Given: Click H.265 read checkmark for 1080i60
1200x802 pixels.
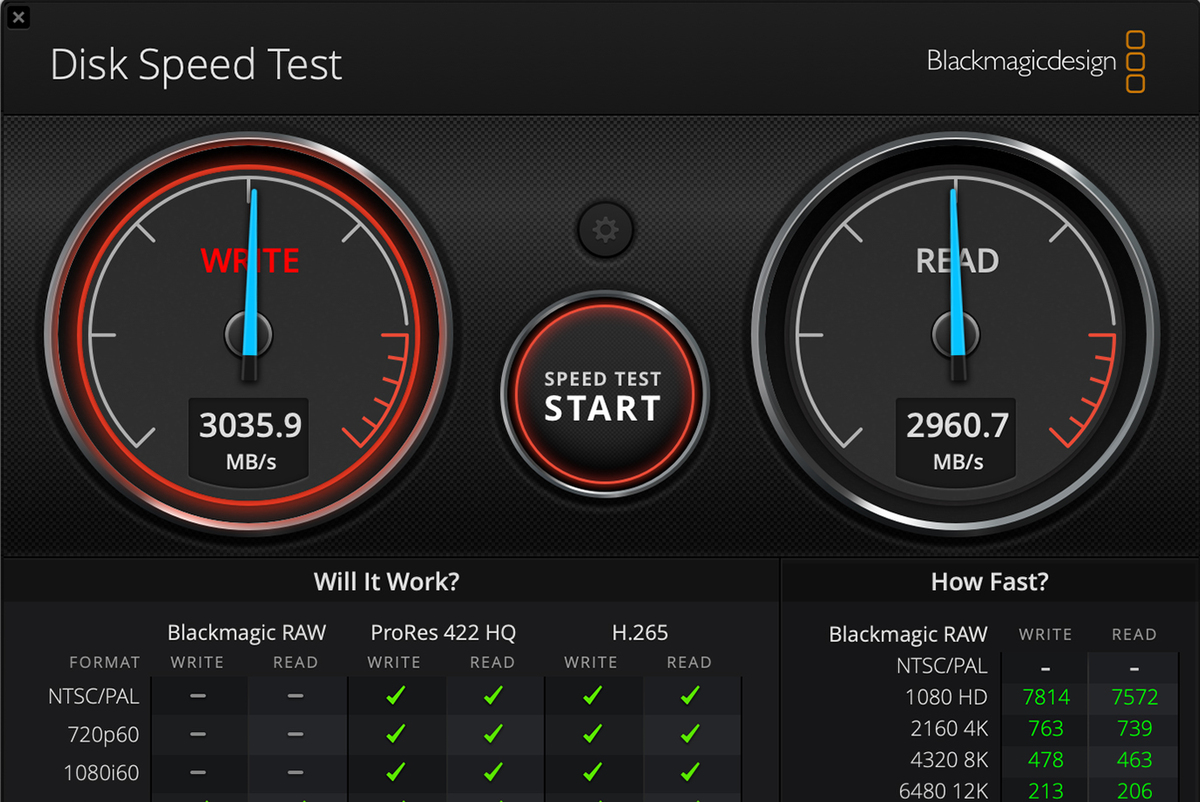Looking at the screenshot, I should 689,772.
